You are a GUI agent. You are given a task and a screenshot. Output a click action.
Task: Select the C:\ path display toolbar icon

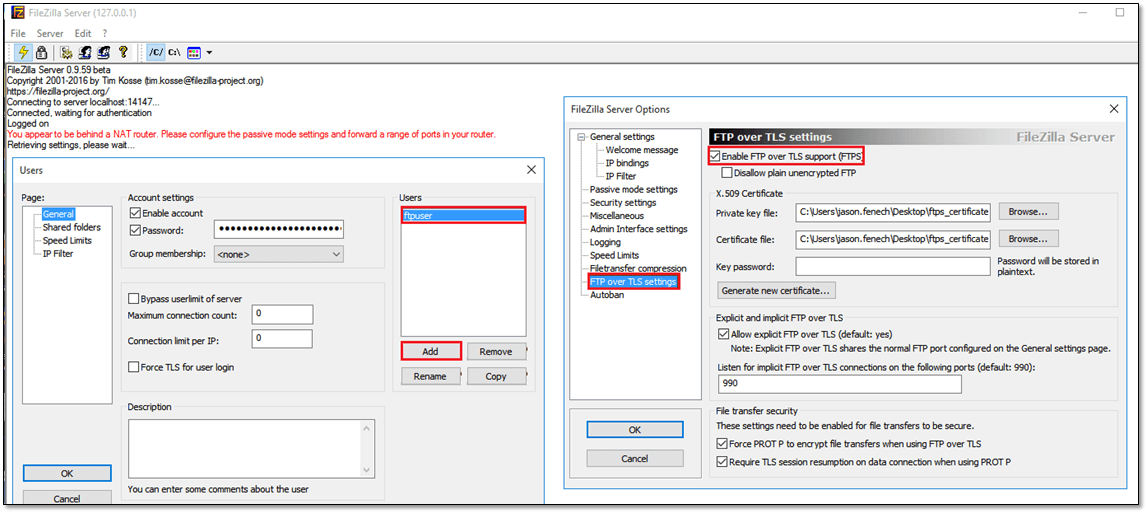coord(174,53)
